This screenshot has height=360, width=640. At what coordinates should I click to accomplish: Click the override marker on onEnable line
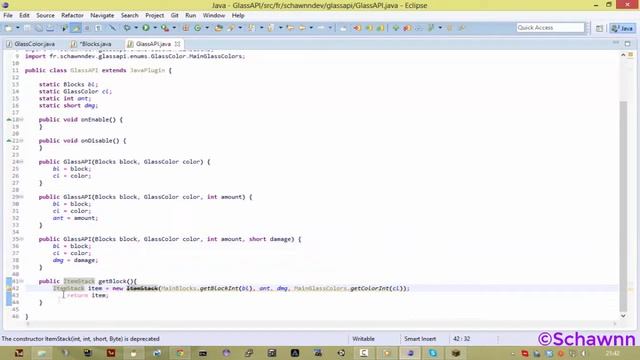tap(9, 120)
